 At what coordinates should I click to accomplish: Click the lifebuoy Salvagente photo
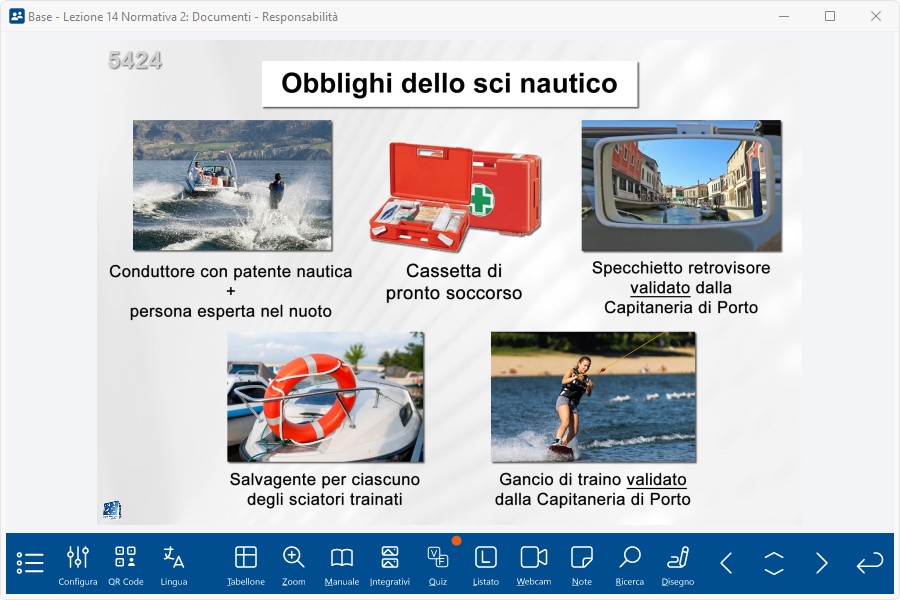[325, 397]
